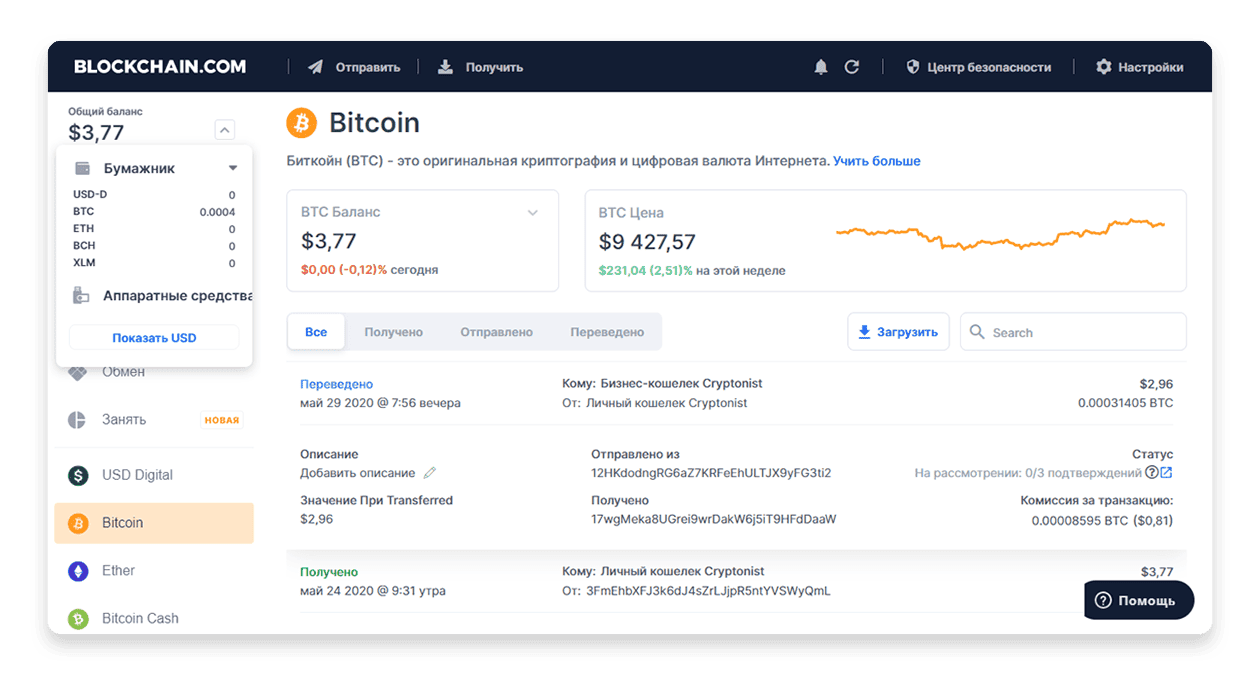This screenshot has height=675, width=1260.
Task: Click the Security Center shield icon
Action: (912, 67)
